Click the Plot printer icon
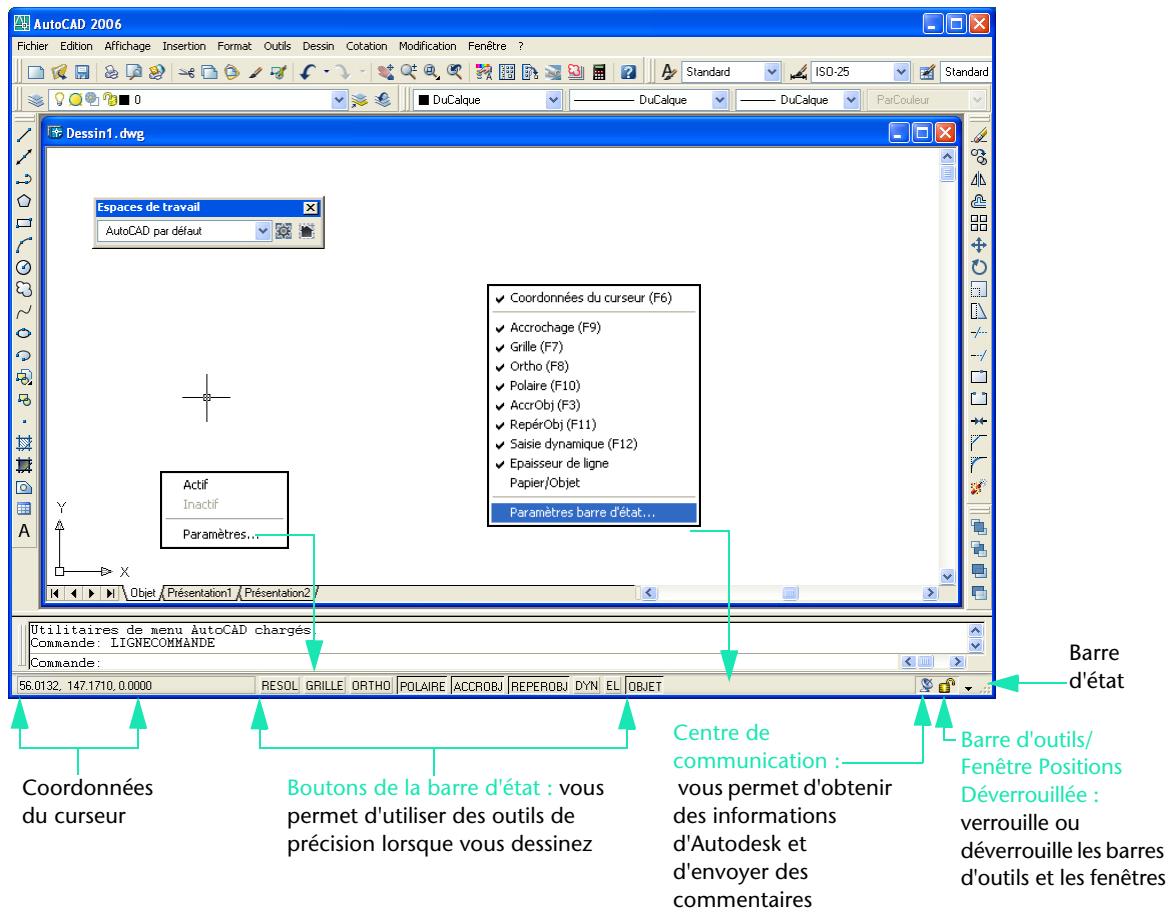Image resolution: width=1173 pixels, height=915 pixels. coord(111,73)
